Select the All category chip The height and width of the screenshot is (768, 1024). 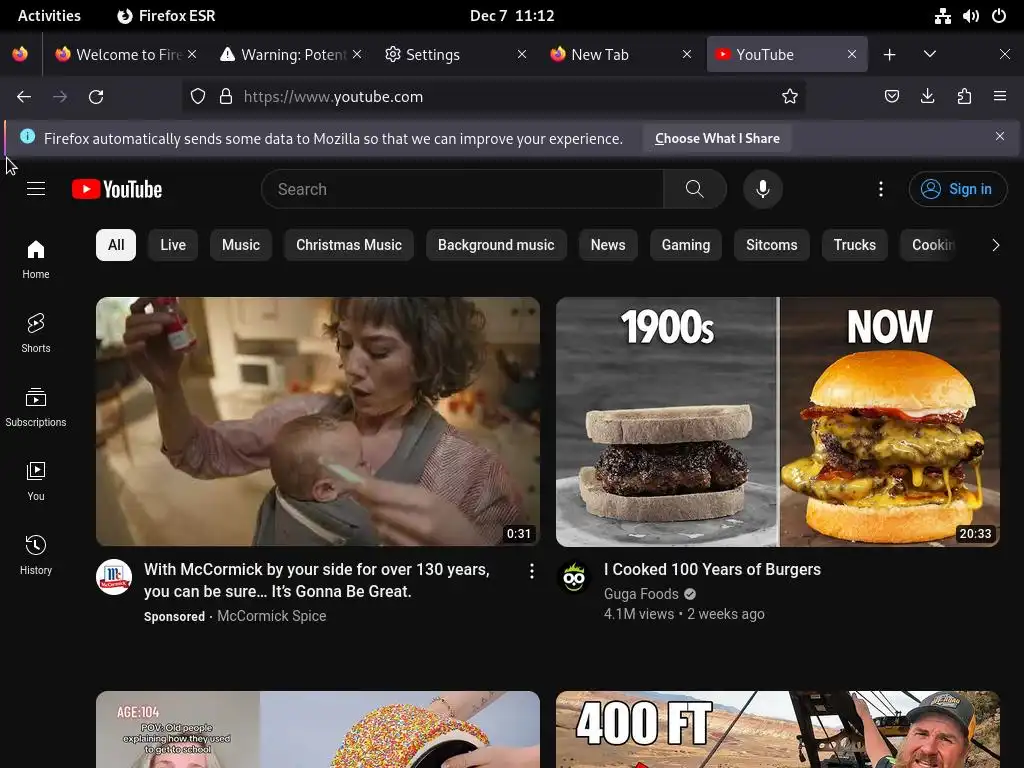pyautogui.click(x=116, y=245)
